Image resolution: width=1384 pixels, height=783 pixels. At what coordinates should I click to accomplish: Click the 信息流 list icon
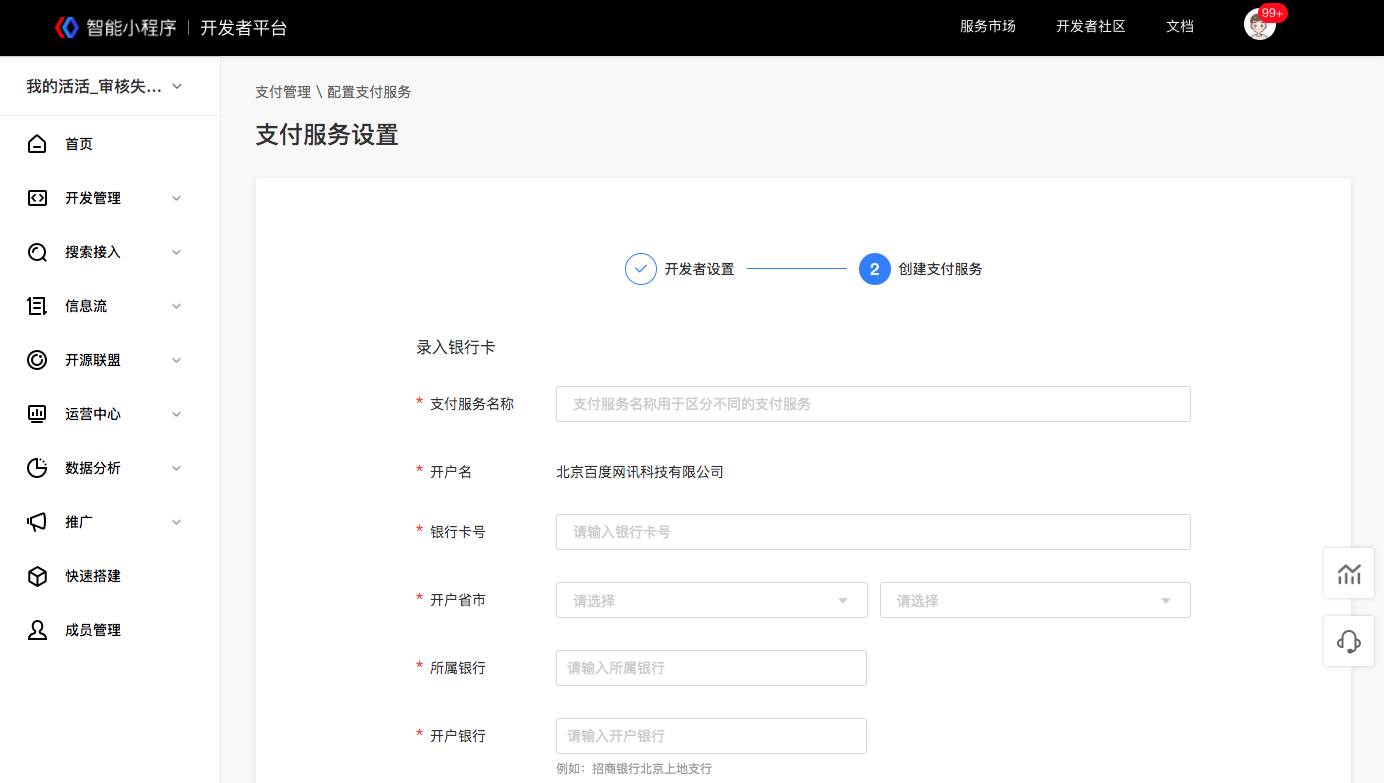tap(37, 306)
